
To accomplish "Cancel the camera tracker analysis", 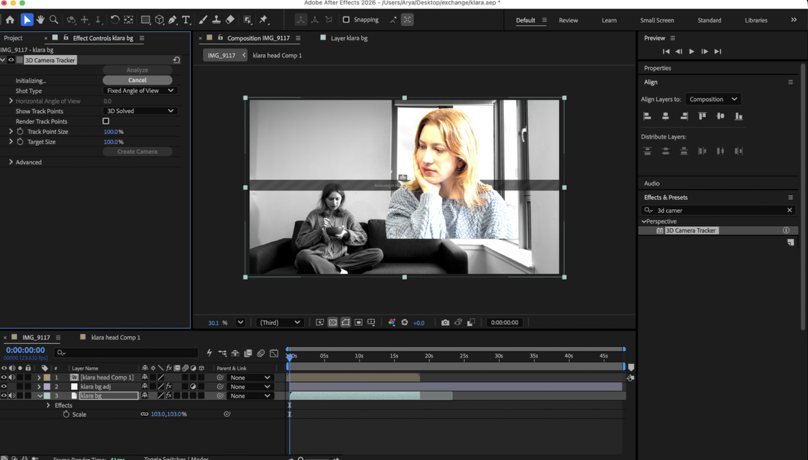I will coord(137,80).
